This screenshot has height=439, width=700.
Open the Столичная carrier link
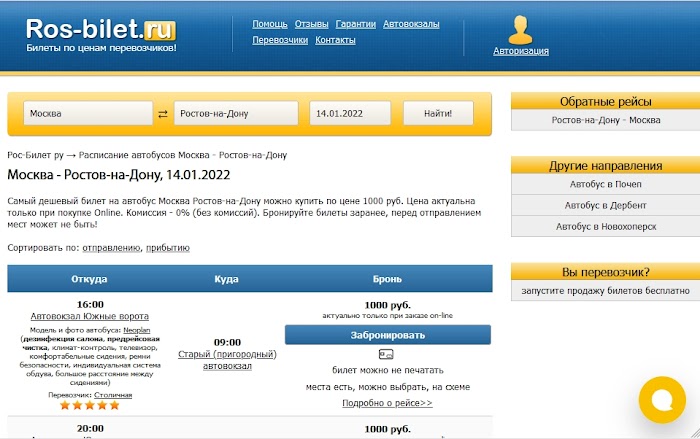tap(113, 395)
